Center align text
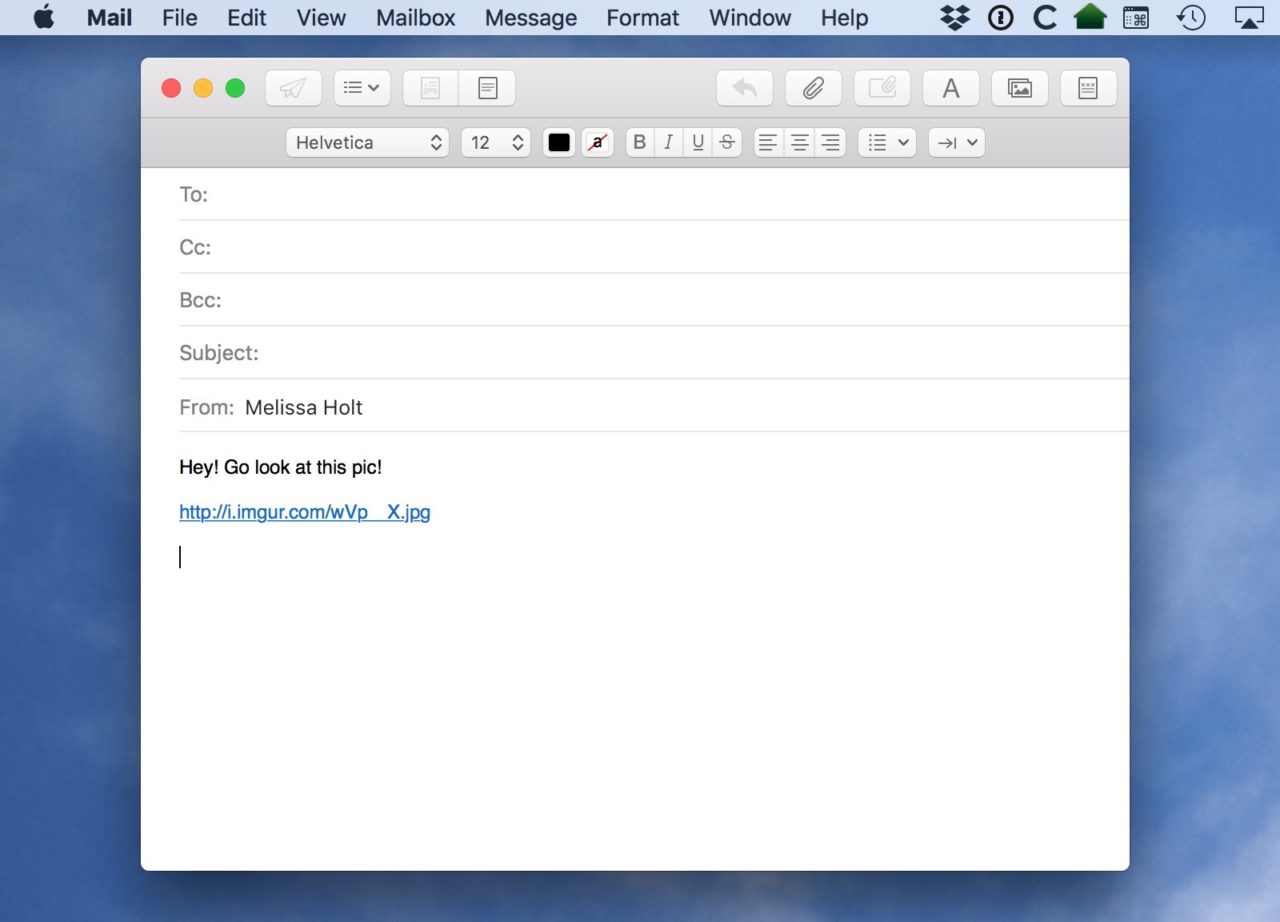This screenshot has height=922, width=1280. 799,143
